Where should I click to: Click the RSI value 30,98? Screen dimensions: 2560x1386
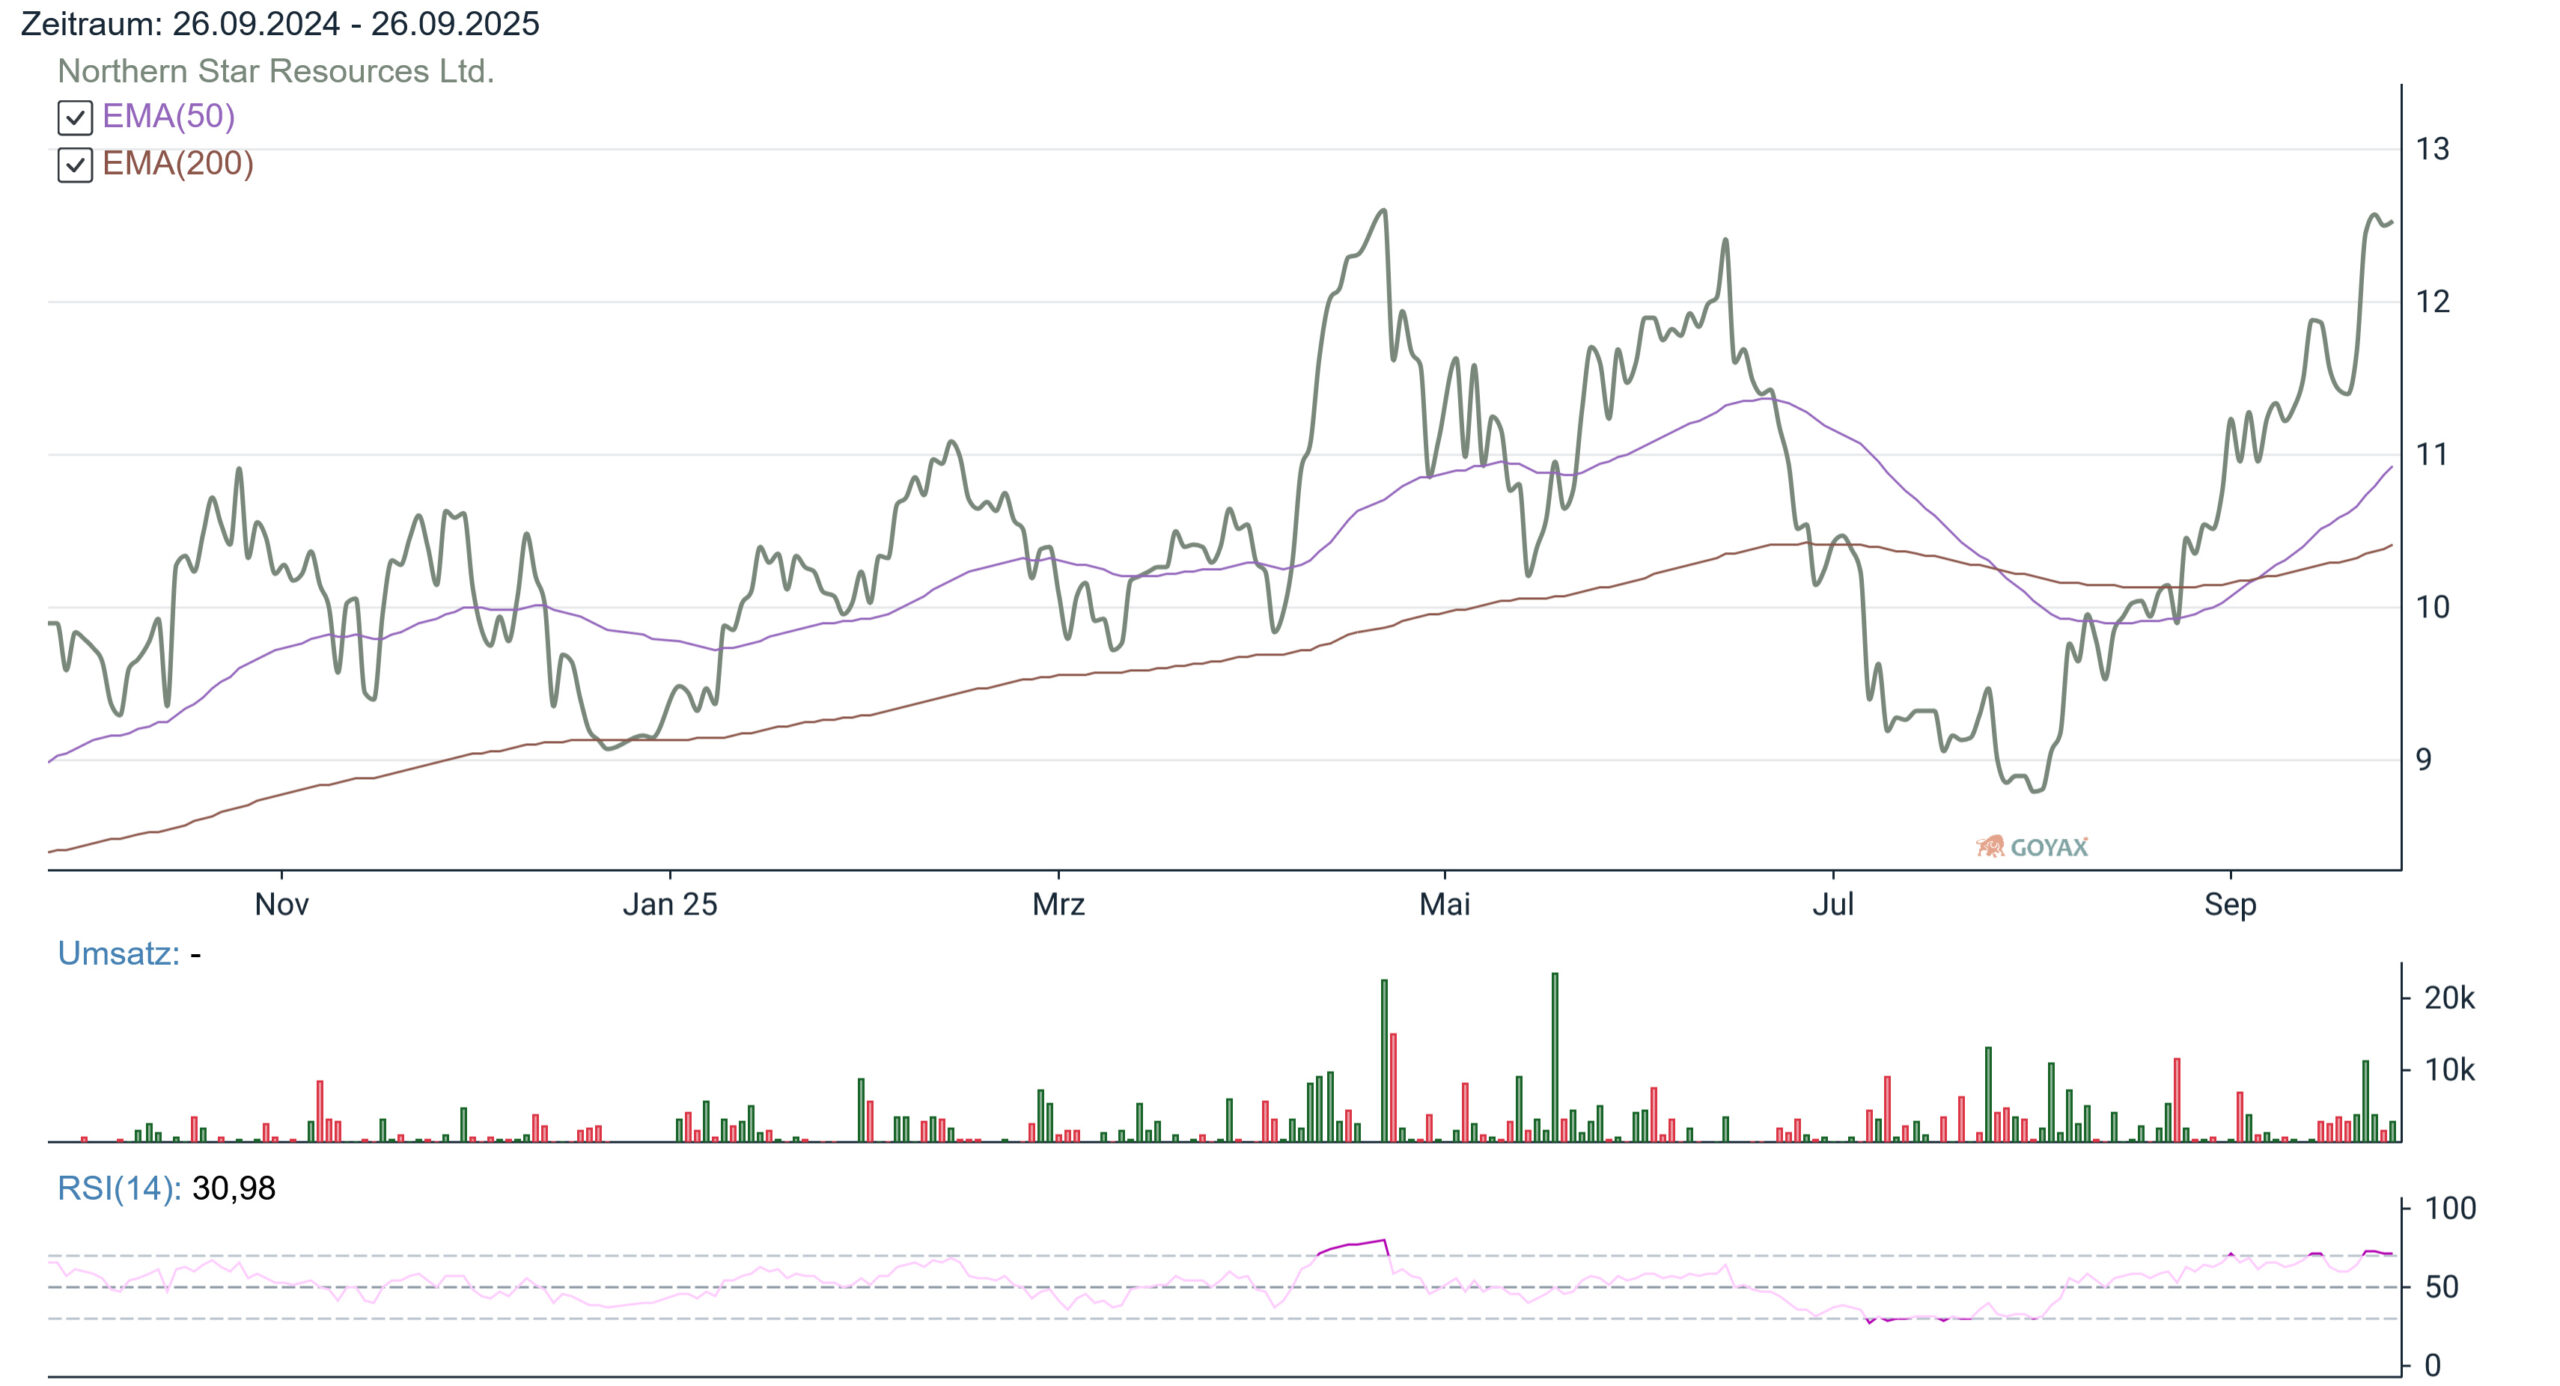[x=234, y=1188]
